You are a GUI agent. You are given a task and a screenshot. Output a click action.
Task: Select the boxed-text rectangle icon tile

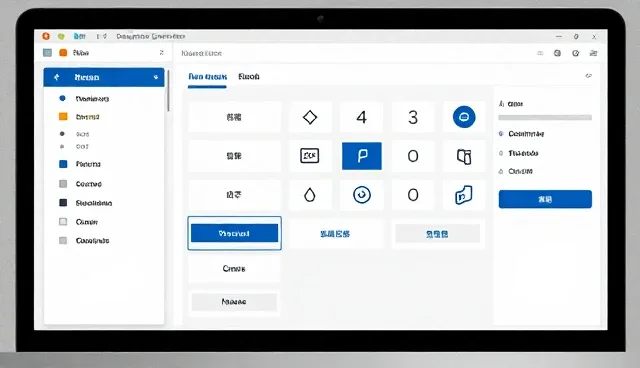[x=310, y=155]
